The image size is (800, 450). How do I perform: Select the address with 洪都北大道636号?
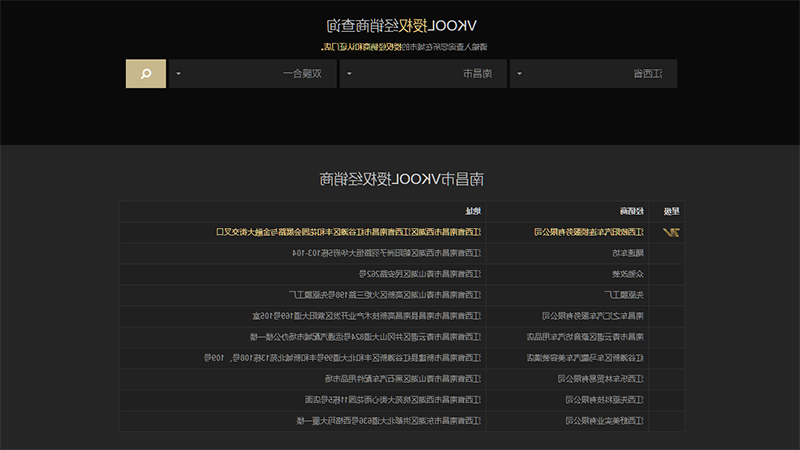point(389,420)
